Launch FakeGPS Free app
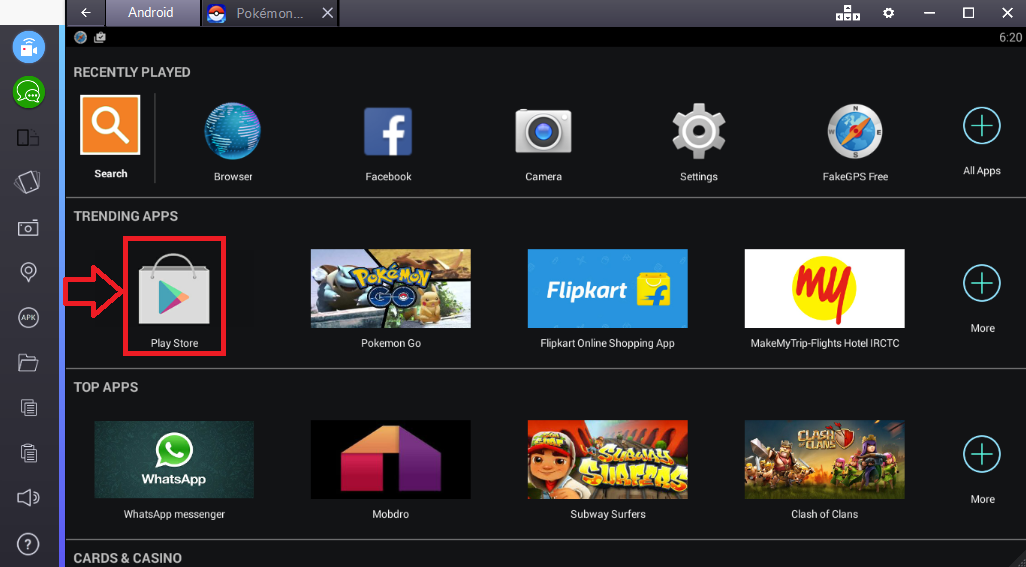 [x=854, y=132]
